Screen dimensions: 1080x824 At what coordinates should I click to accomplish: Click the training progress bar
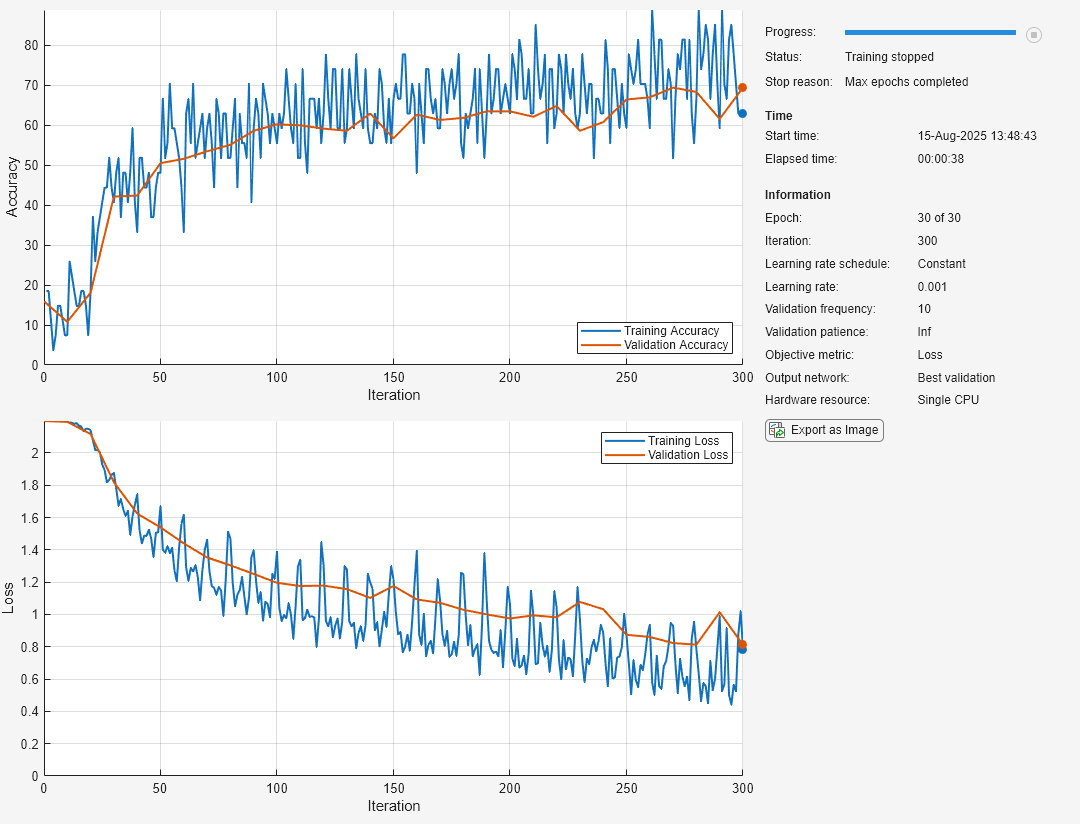pos(930,32)
